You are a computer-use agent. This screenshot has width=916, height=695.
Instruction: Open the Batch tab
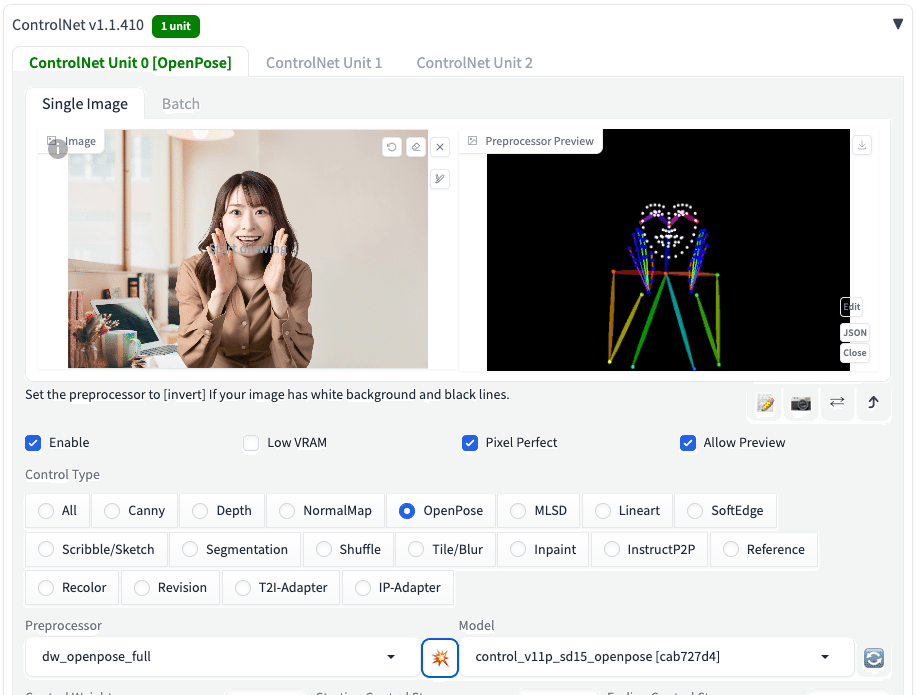click(181, 104)
